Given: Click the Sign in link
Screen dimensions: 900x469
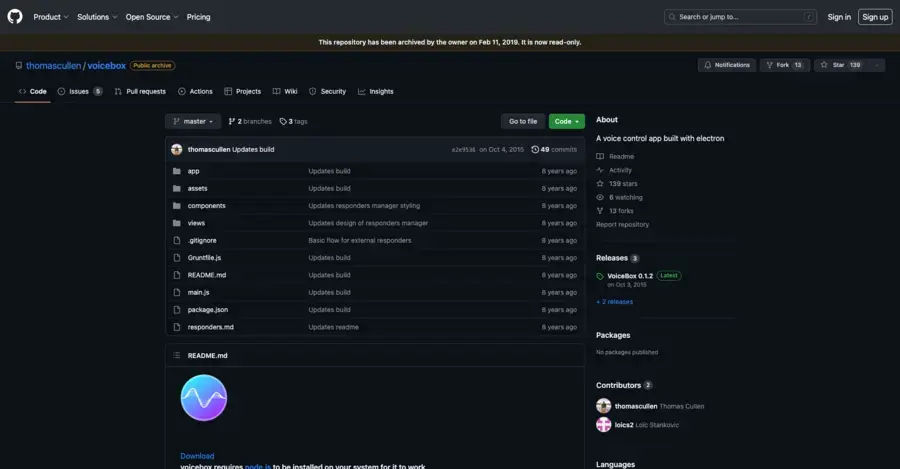Looking at the screenshot, I should [x=839, y=17].
